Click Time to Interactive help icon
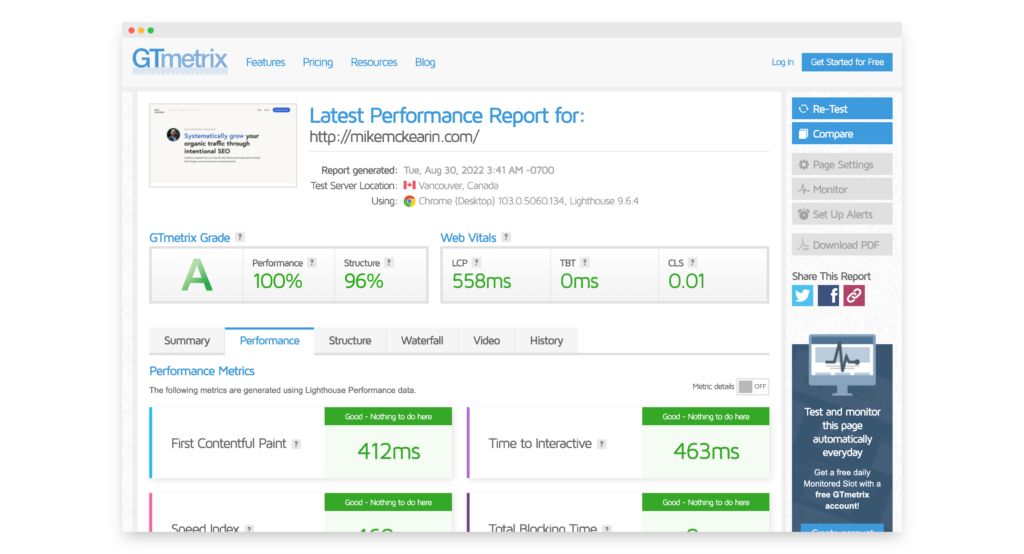The height and width of the screenshot is (554, 1024). click(601, 444)
